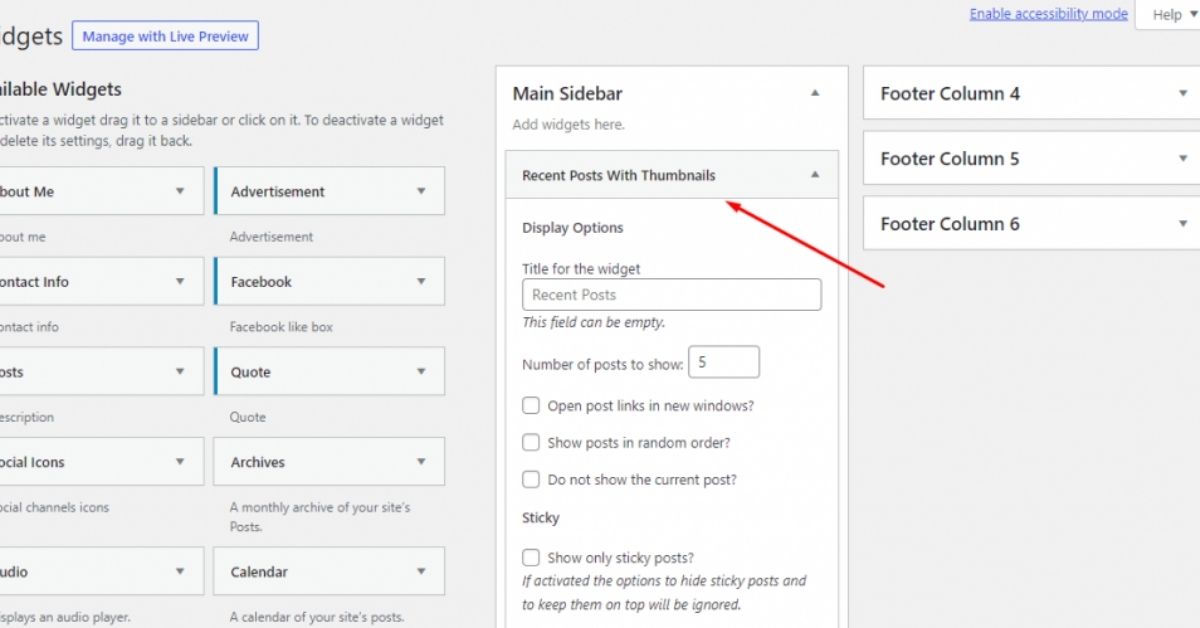Expand the Audio widget arrow
Screen dimensions: 1200x628
coord(181,572)
